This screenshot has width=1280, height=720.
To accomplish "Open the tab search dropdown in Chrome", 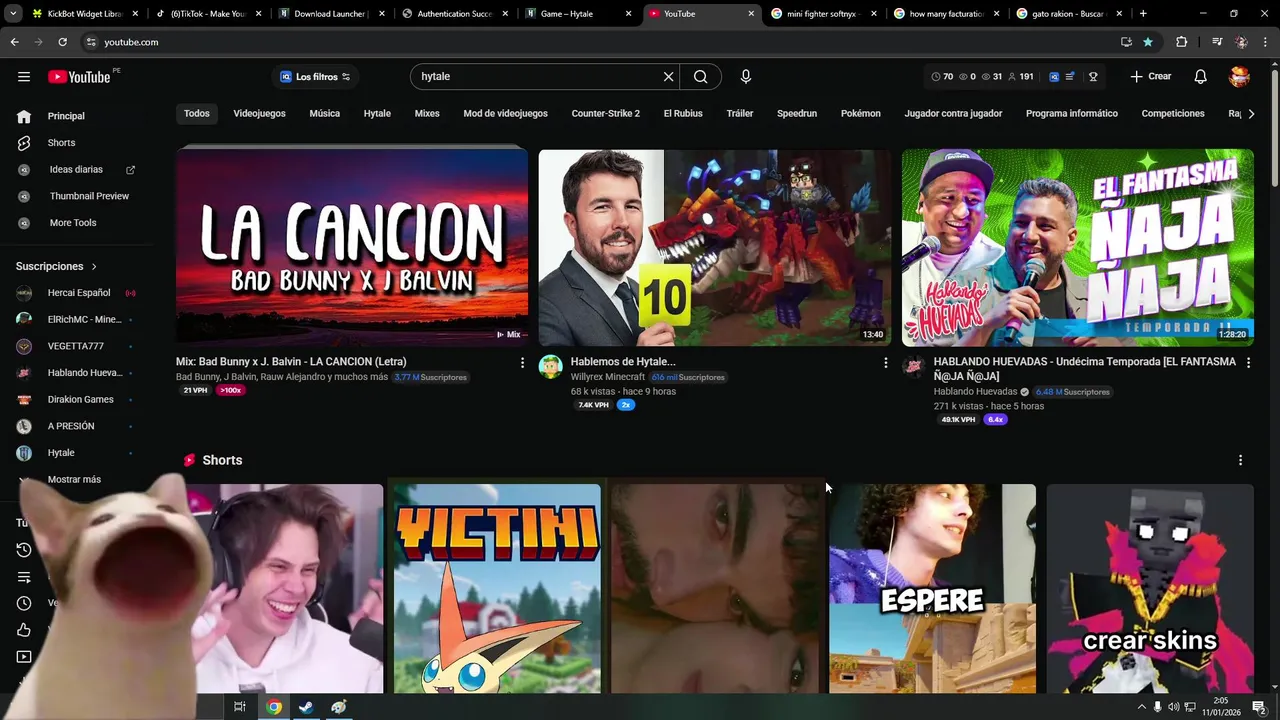I will click(x=13, y=14).
